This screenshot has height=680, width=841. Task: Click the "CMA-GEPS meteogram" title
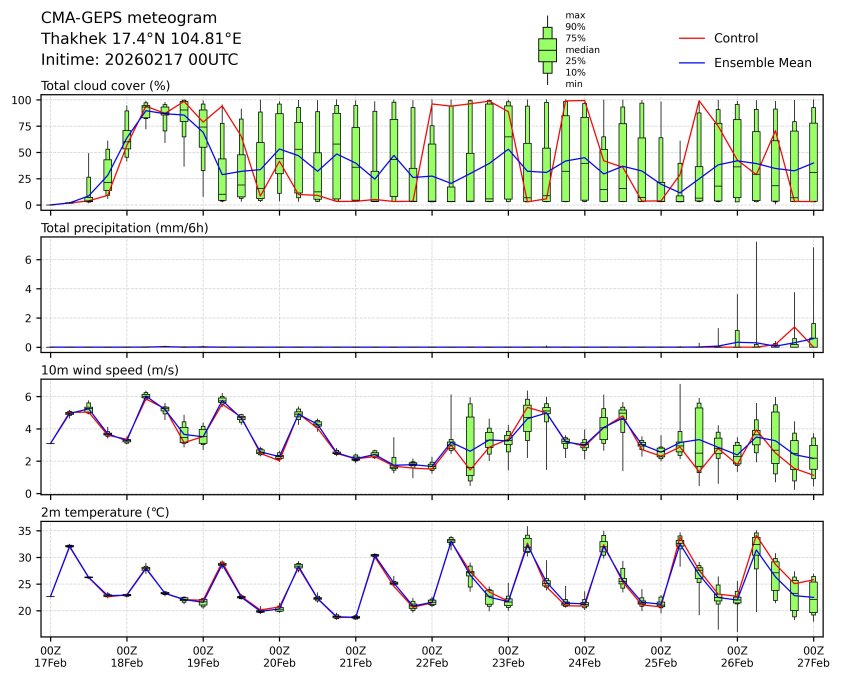[x=122, y=18]
